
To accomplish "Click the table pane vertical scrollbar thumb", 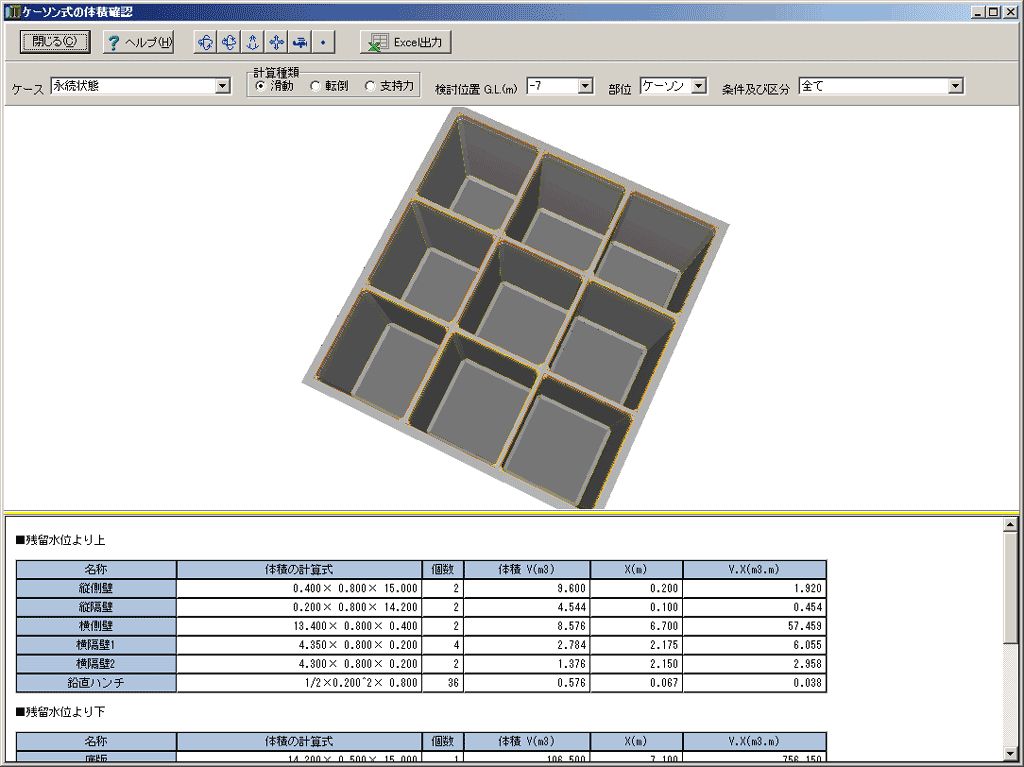I will pyautogui.click(x=1010, y=587).
